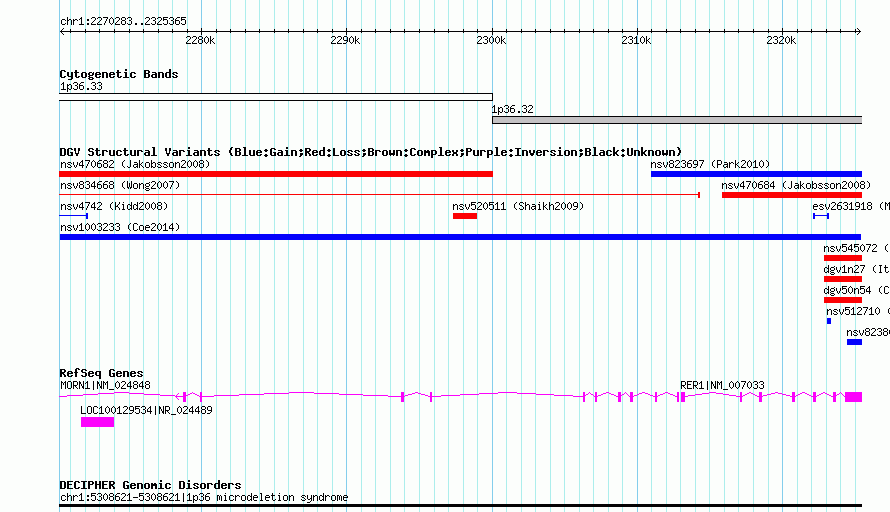Image resolution: width=890 pixels, height=512 pixels.
Task: Click LOC100129534|NR_024489 label
Action: click(146, 410)
